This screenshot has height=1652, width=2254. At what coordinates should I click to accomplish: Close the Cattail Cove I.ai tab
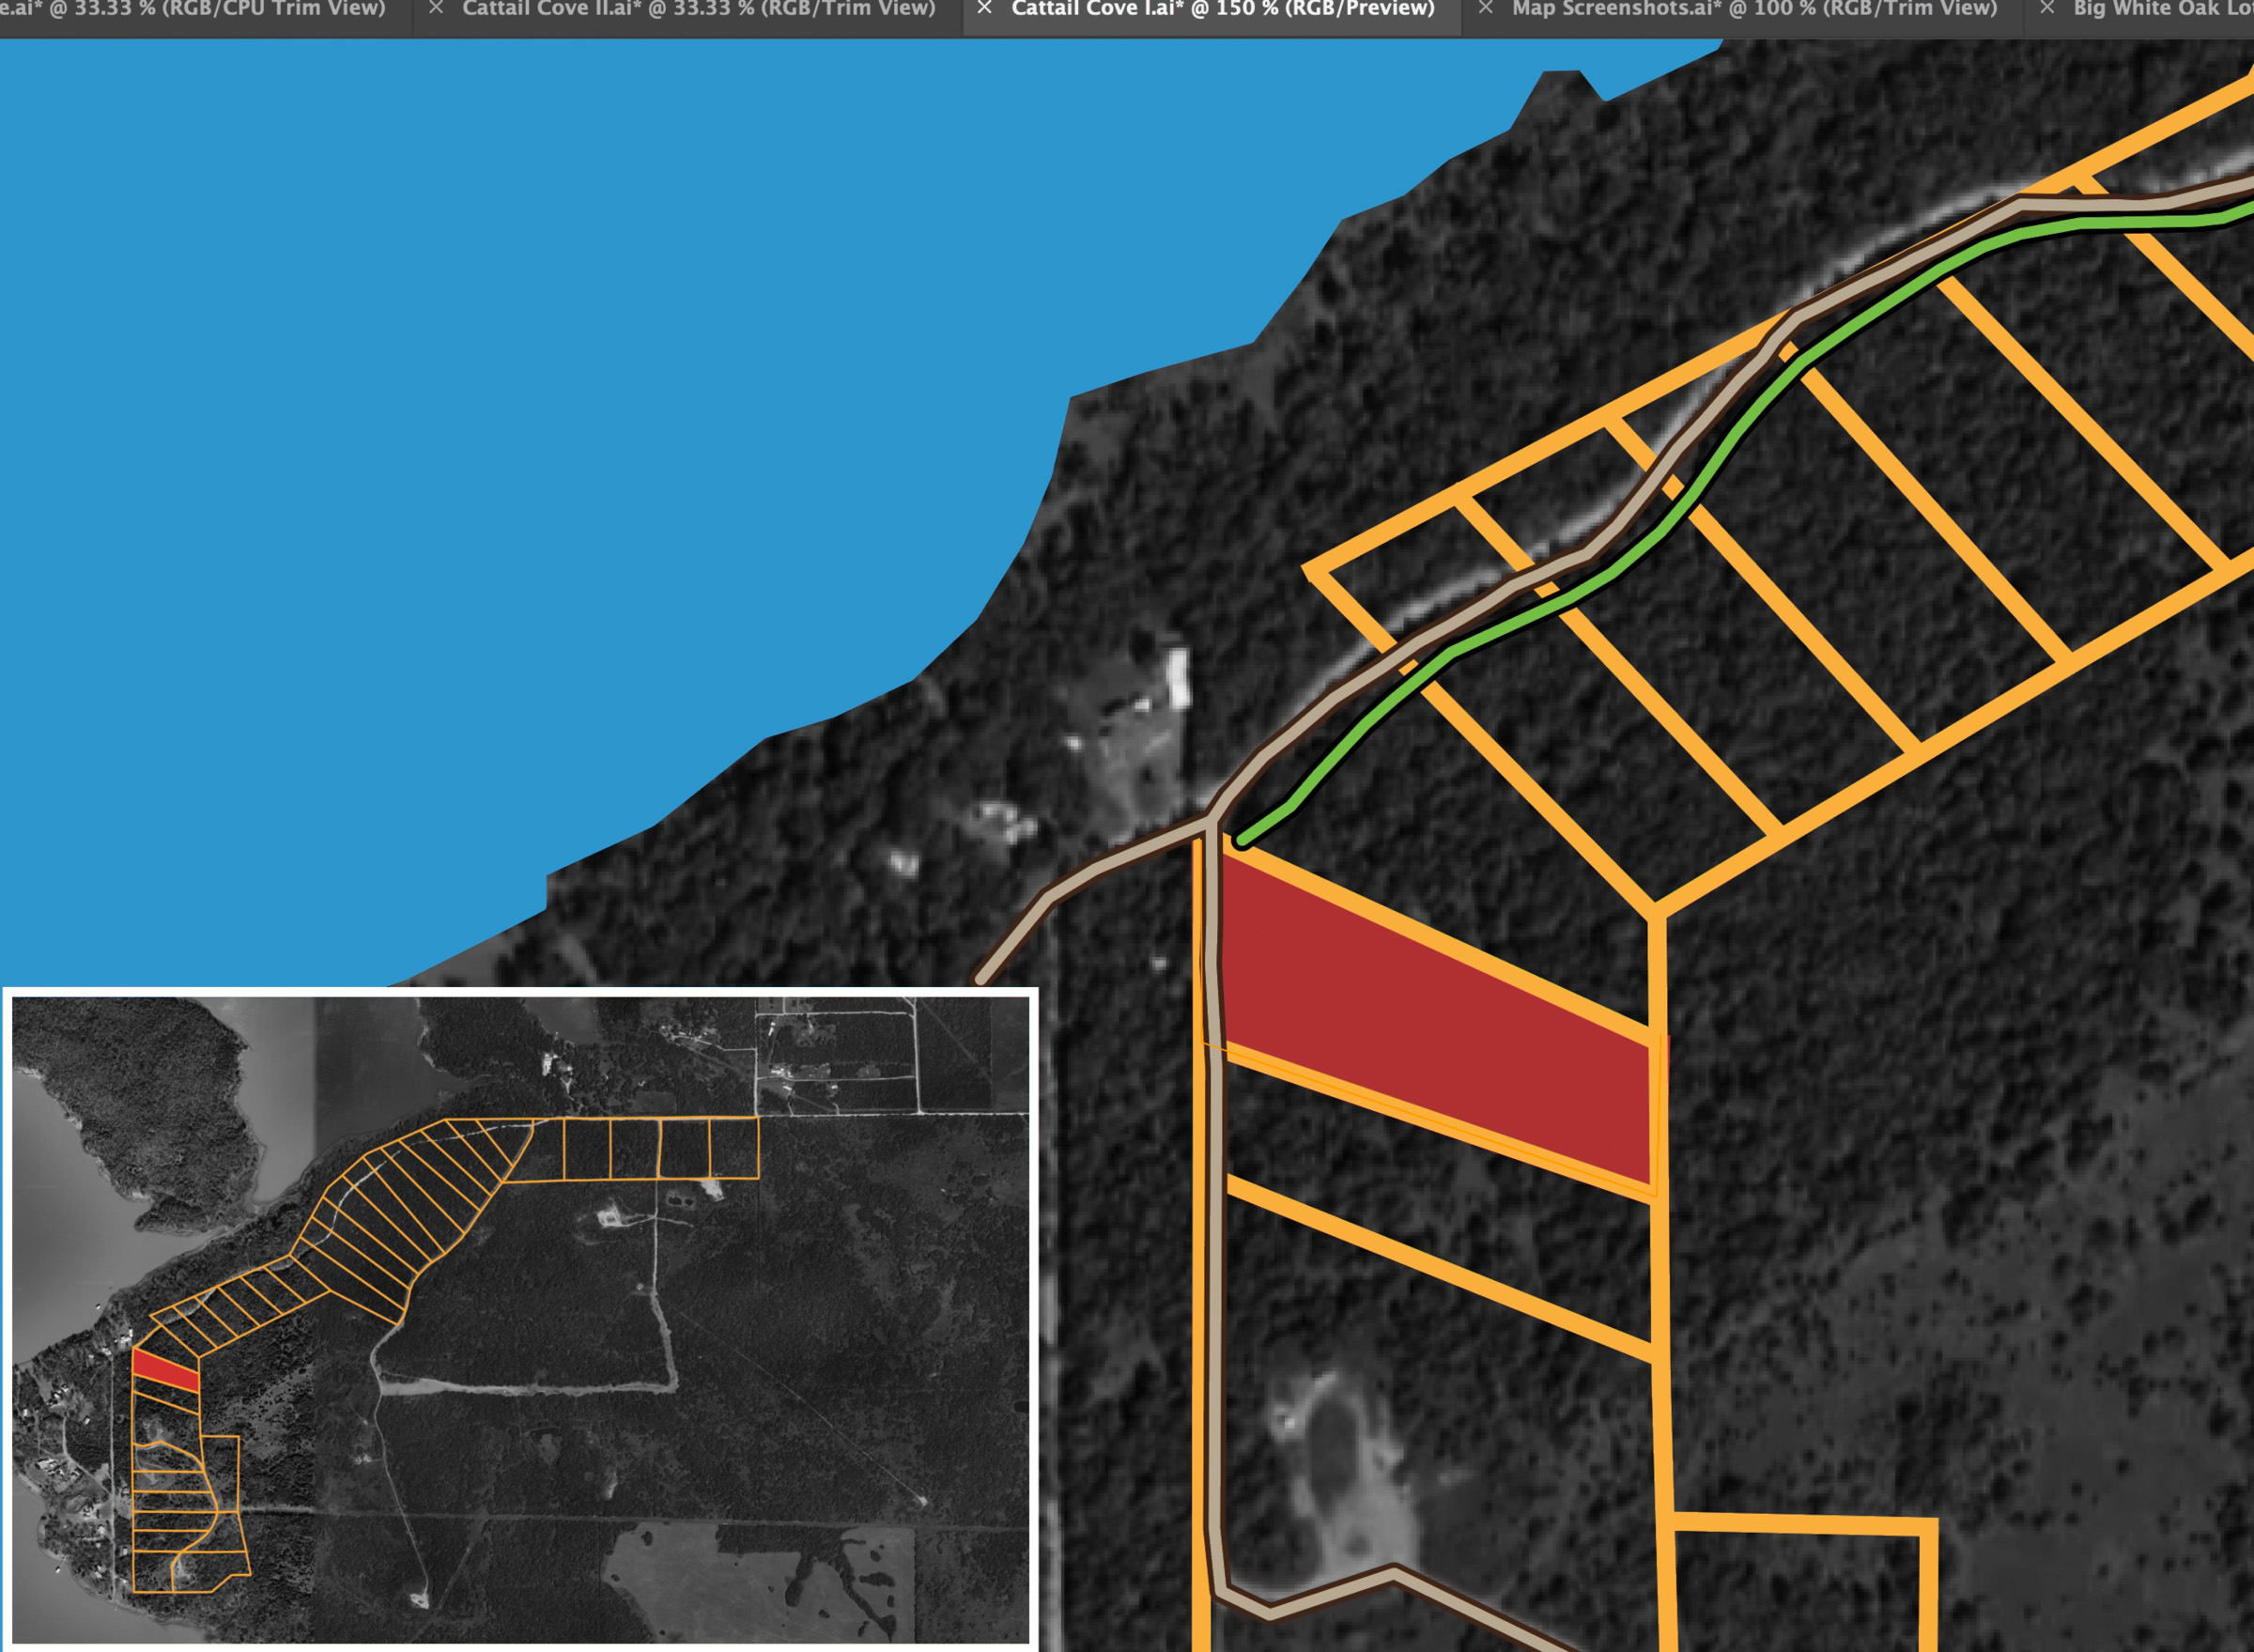985,8
